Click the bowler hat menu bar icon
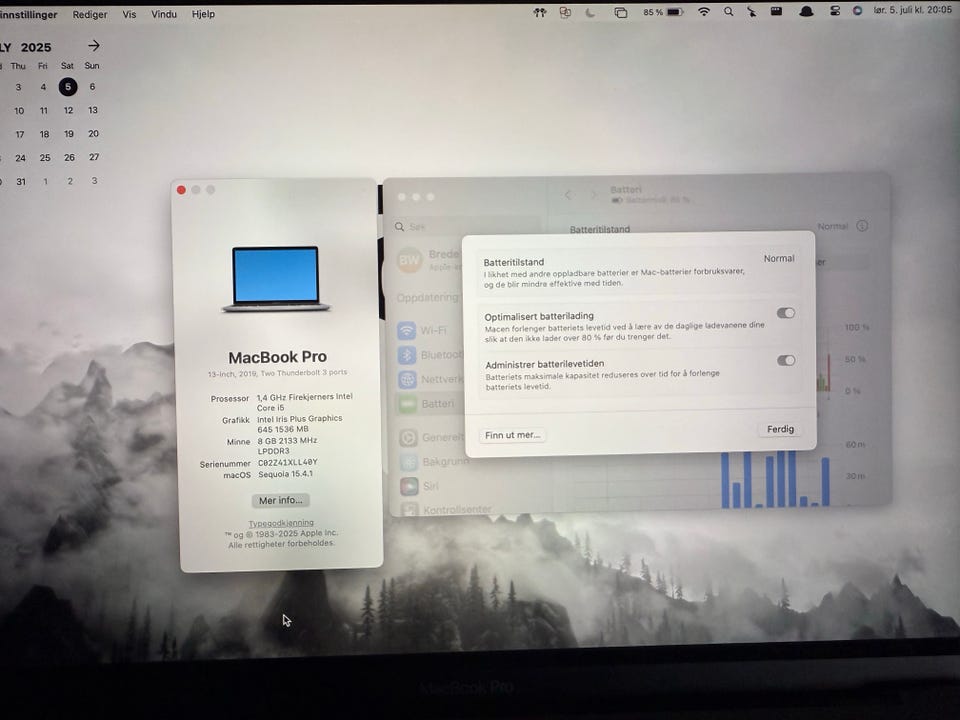This screenshot has width=960, height=720. (806, 11)
